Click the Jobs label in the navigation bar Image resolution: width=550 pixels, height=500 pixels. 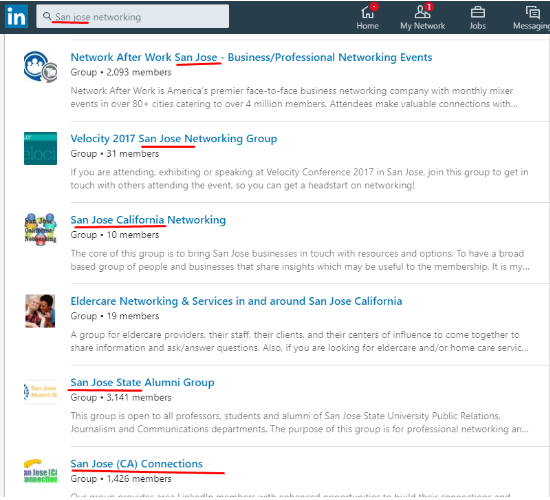click(478, 26)
